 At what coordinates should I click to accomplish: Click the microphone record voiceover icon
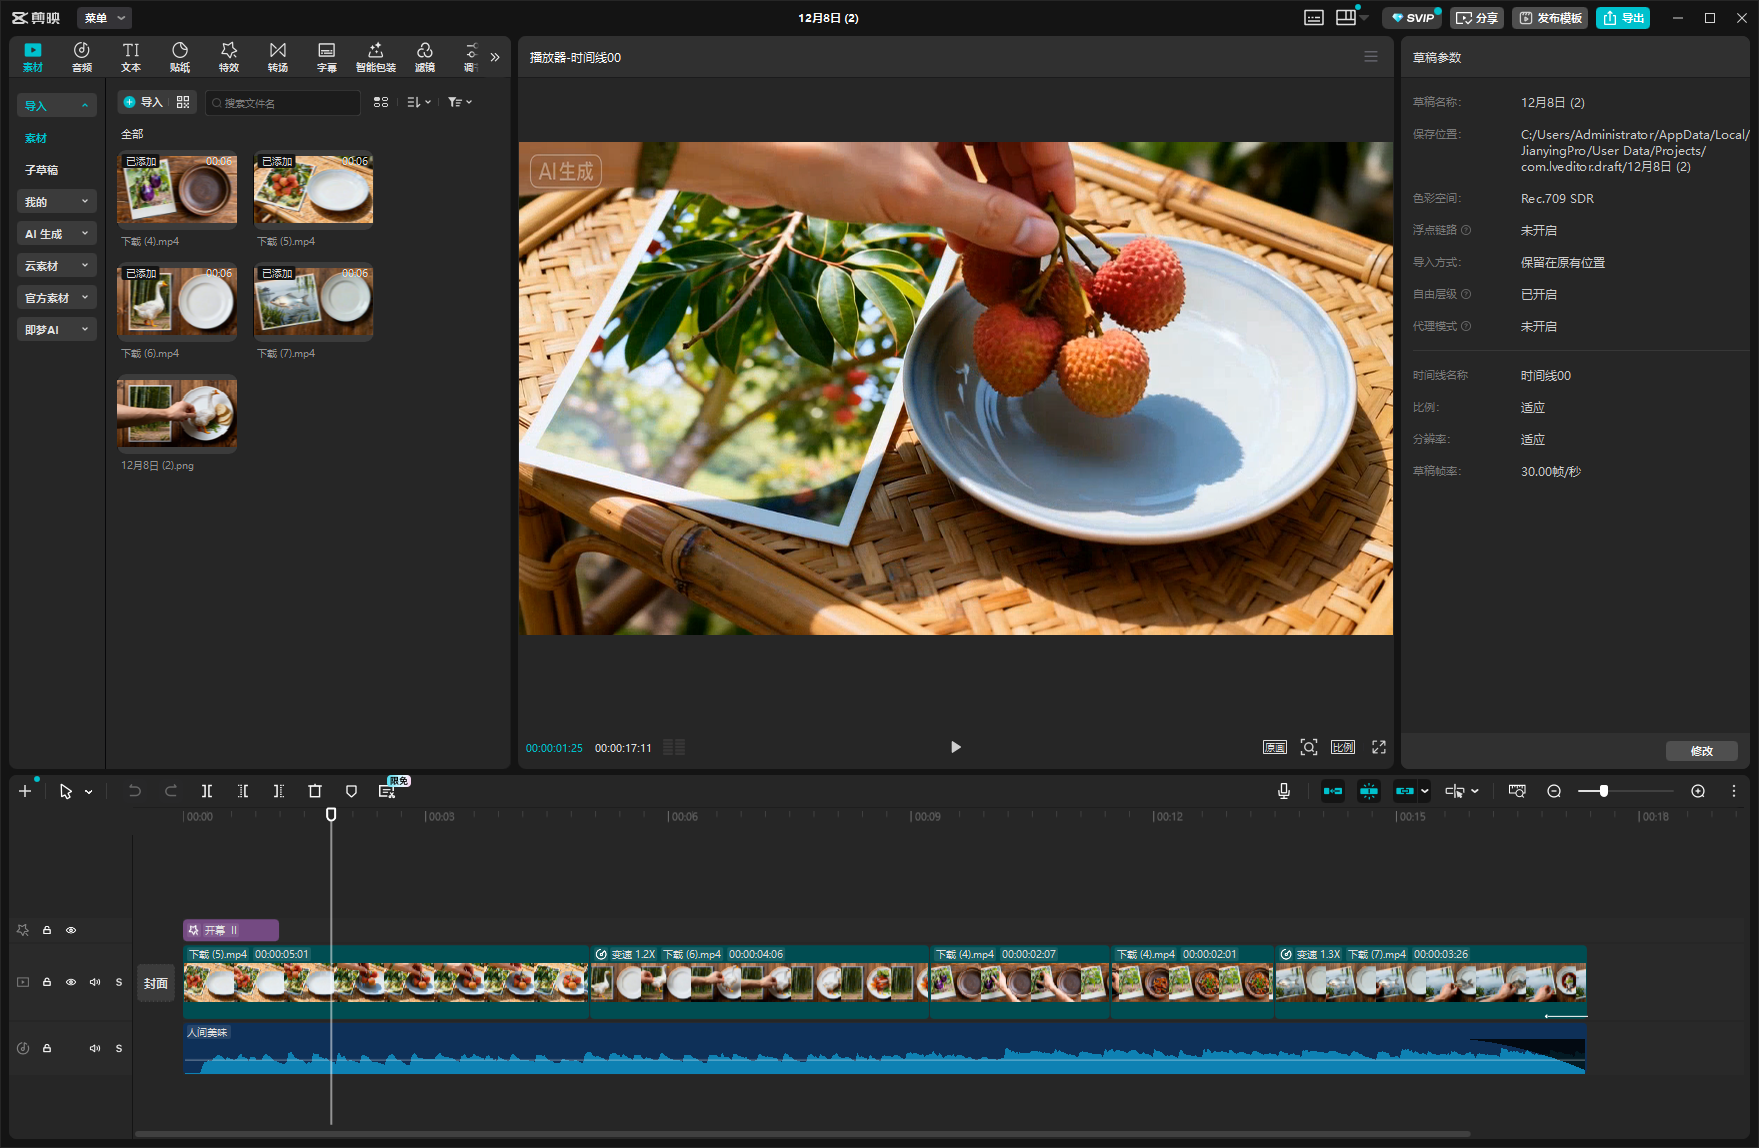(x=1284, y=791)
